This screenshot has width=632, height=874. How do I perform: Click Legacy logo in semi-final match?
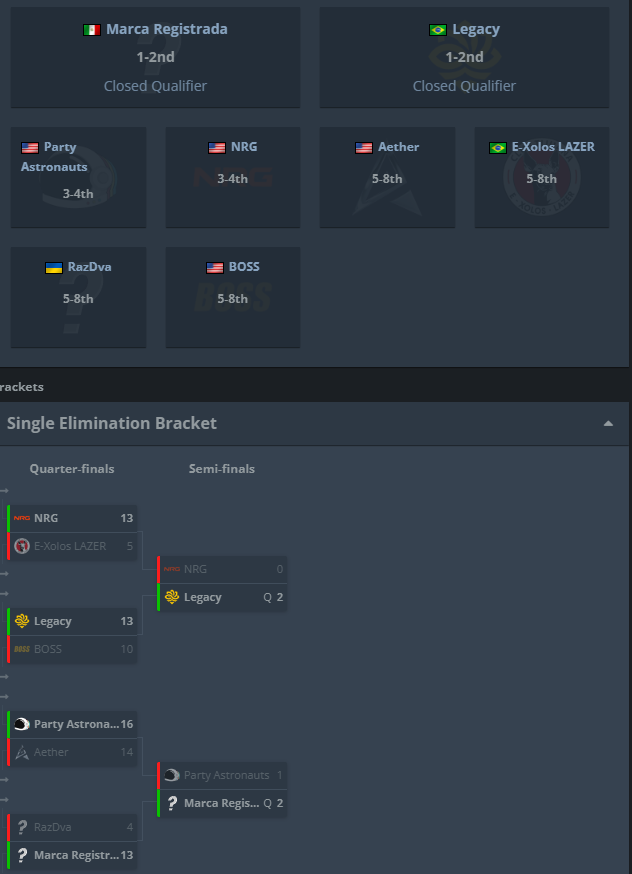click(x=172, y=597)
